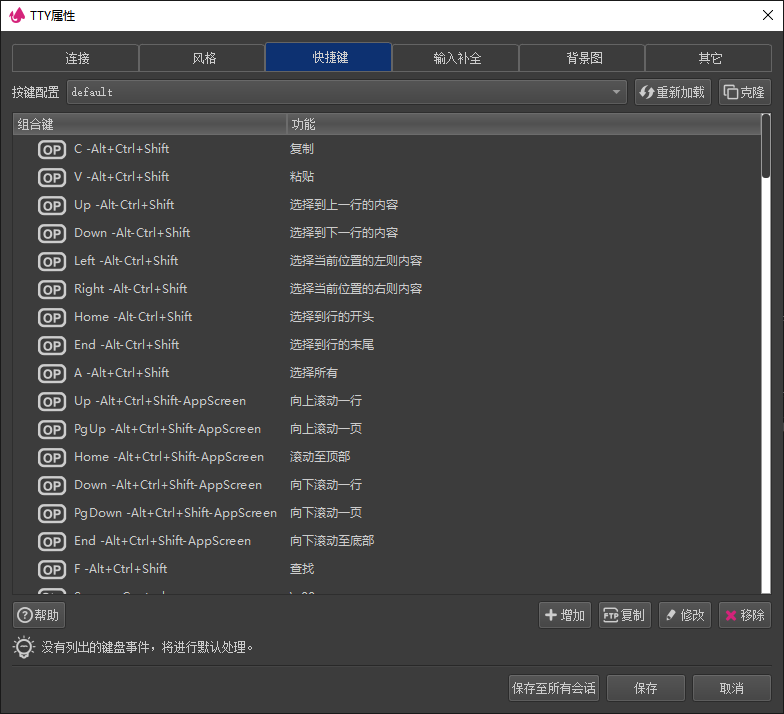Click the lightbulb hint icon at bottom left
Image resolution: width=784 pixels, height=714 pixels.
tap(24, 647)
